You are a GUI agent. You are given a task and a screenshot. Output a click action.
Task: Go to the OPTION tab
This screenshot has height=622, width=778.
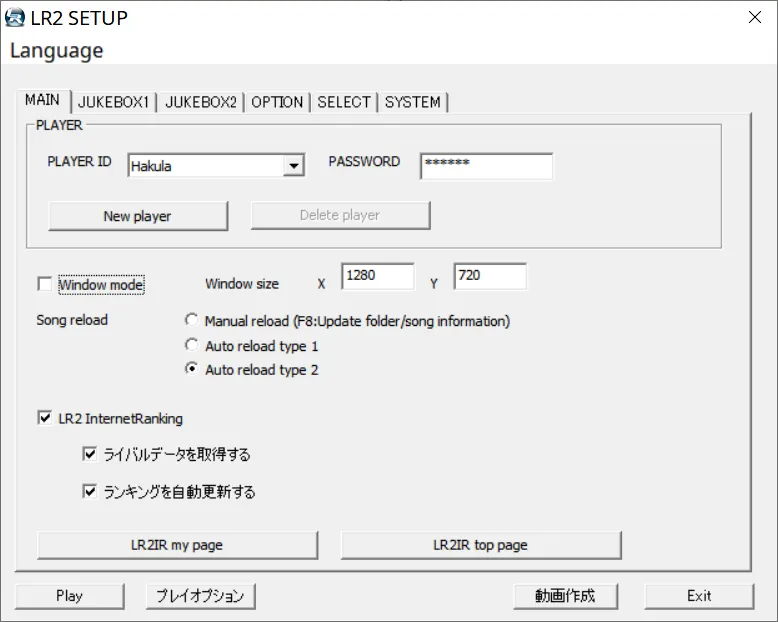click(x=277, y=102)
